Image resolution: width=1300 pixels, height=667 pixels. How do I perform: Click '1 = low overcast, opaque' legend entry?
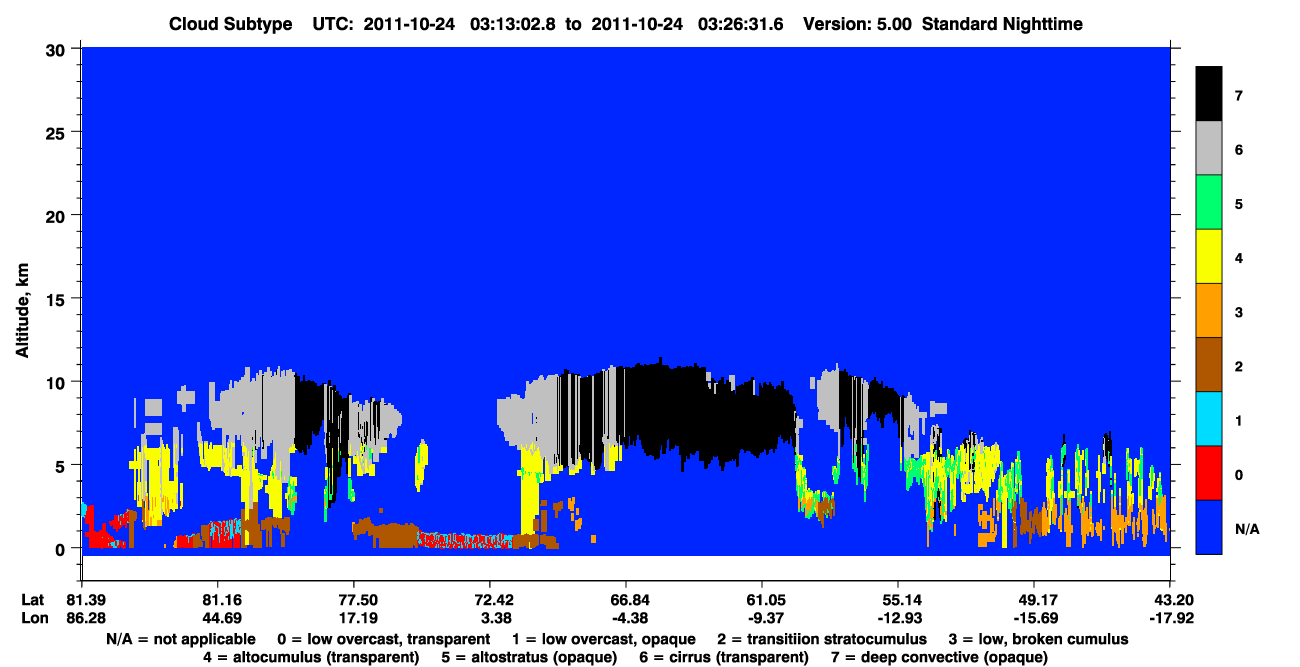point(604,638)
